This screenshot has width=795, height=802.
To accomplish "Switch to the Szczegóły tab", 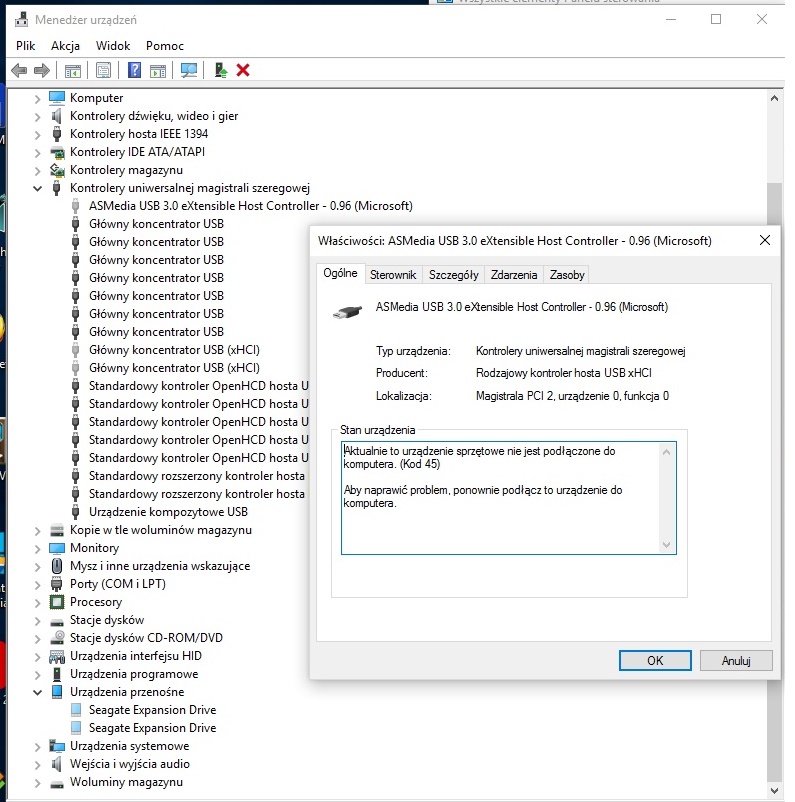I will tap(453, 275).
